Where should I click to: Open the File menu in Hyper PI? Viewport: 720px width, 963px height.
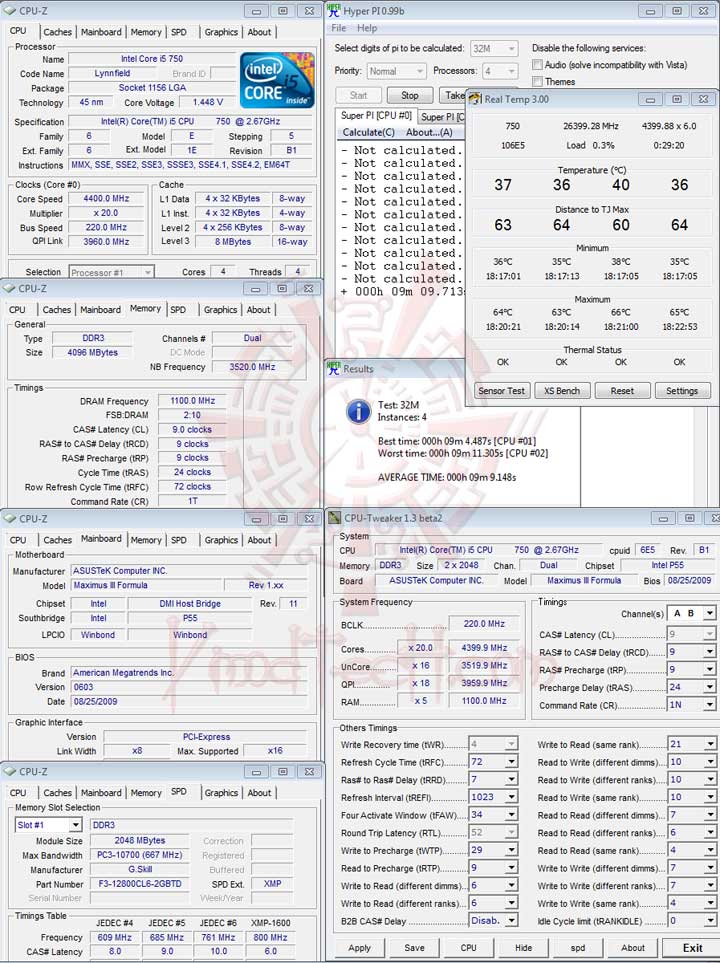(338, 28)
